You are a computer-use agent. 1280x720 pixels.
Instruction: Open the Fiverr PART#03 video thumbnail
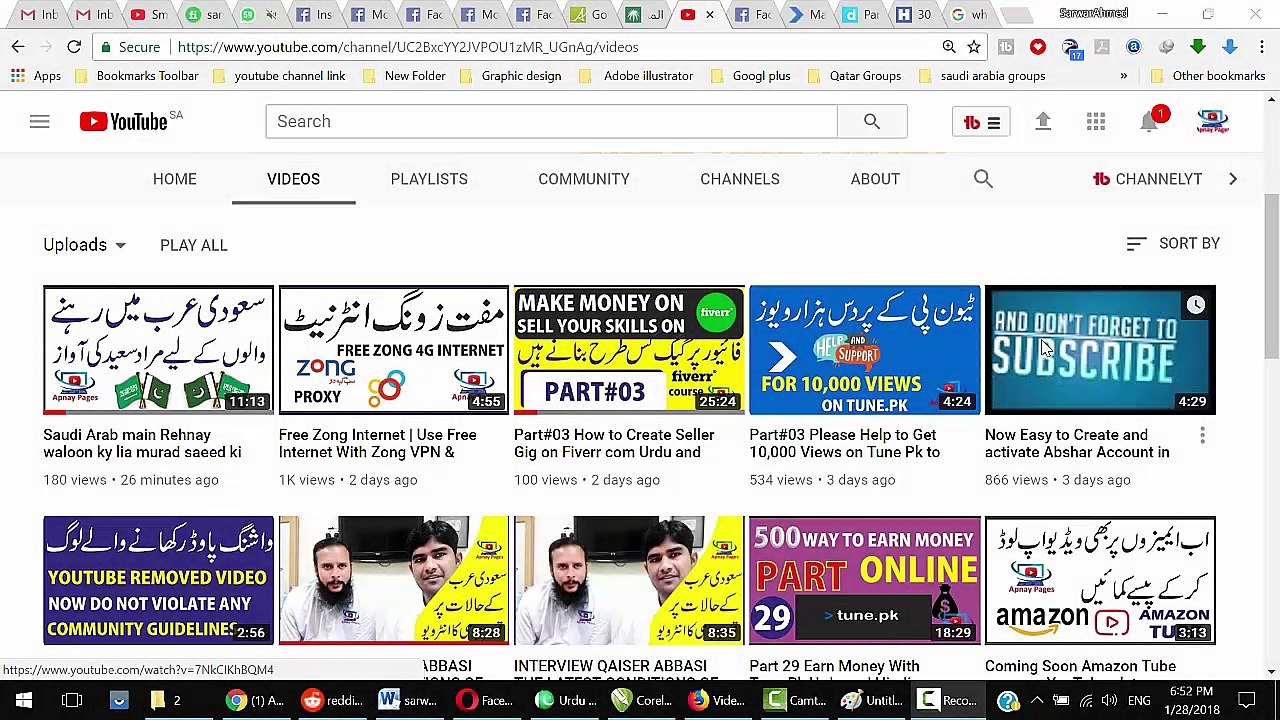[629, 350]
